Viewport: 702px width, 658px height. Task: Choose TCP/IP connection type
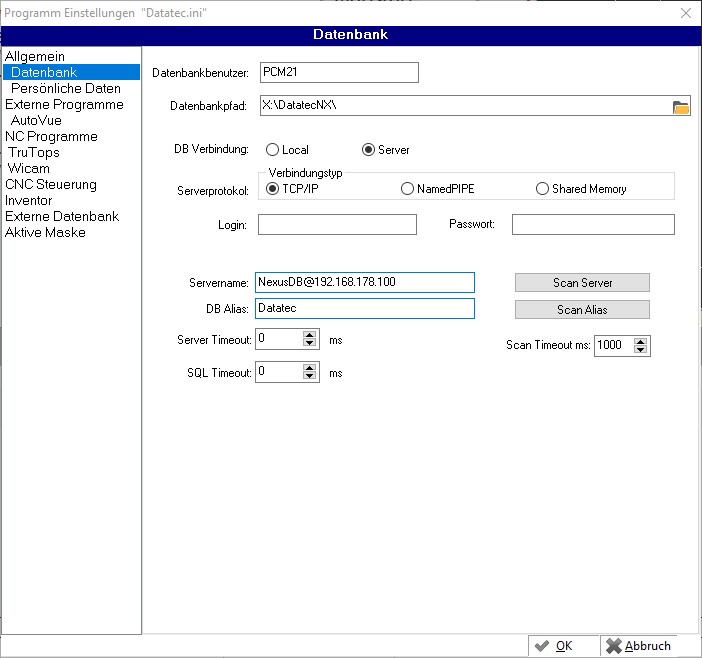(292, 189)
